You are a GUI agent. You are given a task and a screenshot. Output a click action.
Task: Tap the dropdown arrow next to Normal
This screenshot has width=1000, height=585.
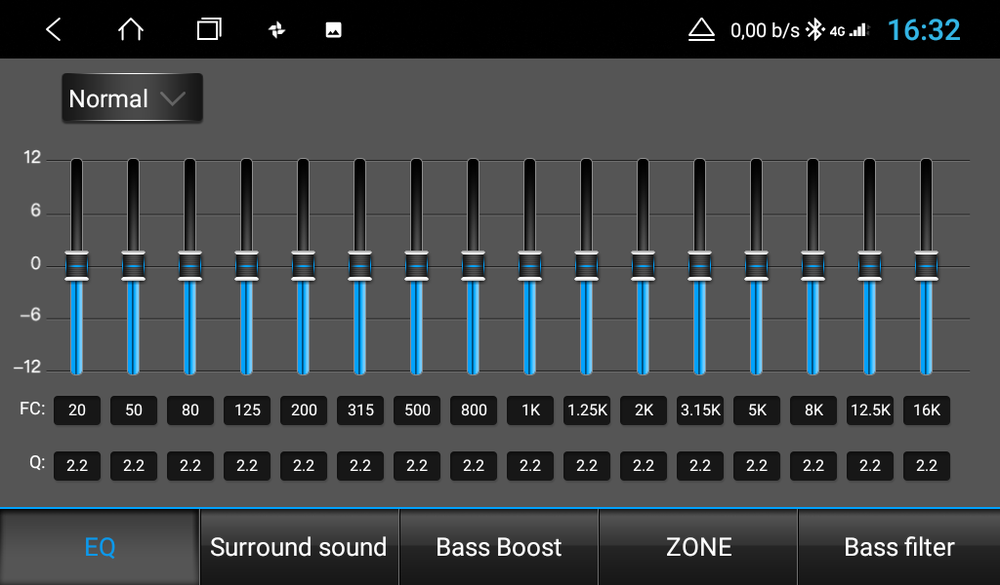(173, 98)
